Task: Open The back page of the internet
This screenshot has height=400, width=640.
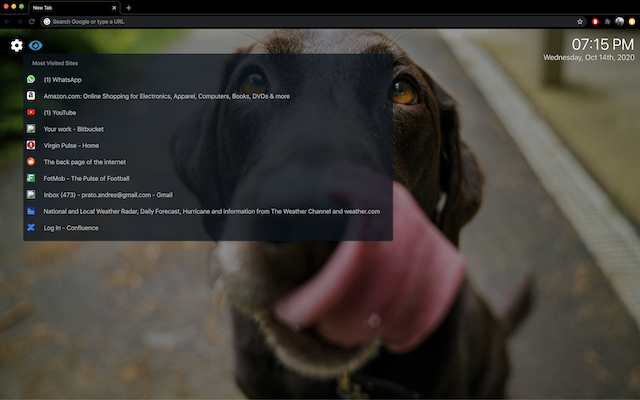Action: point(84,162)
